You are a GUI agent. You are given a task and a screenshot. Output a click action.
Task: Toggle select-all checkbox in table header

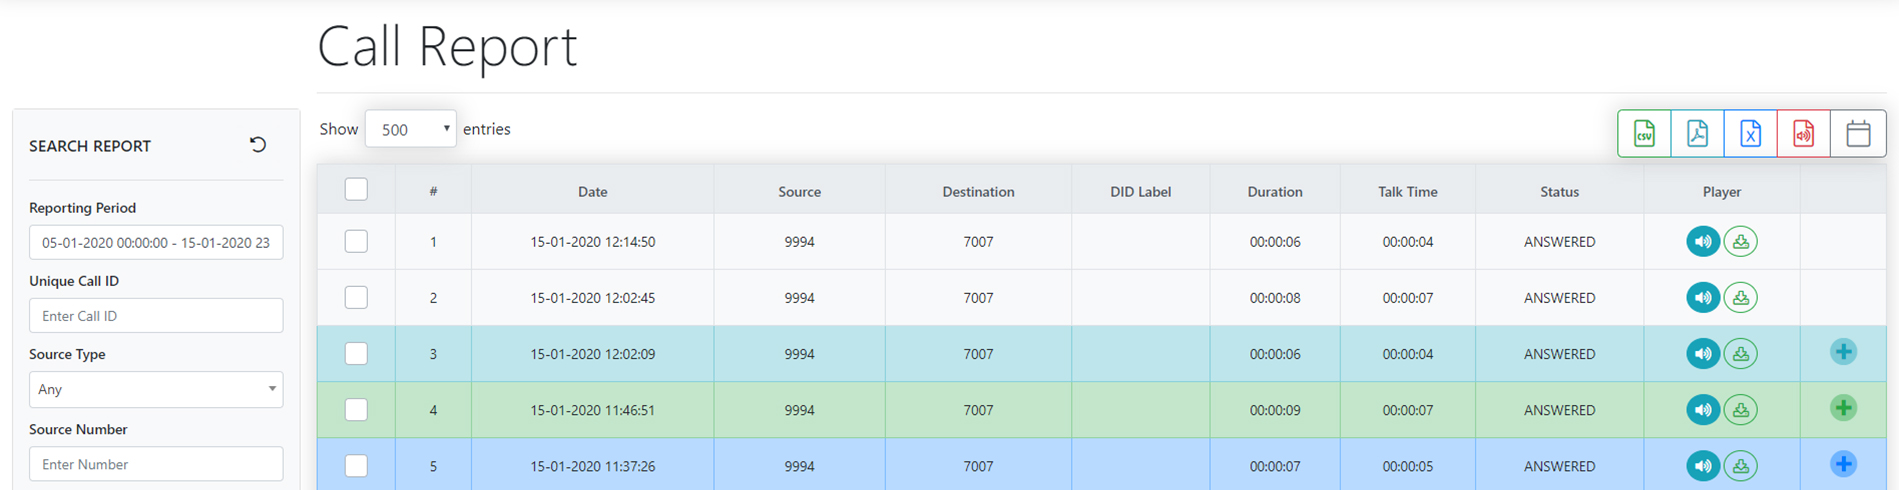click(356, 189)
